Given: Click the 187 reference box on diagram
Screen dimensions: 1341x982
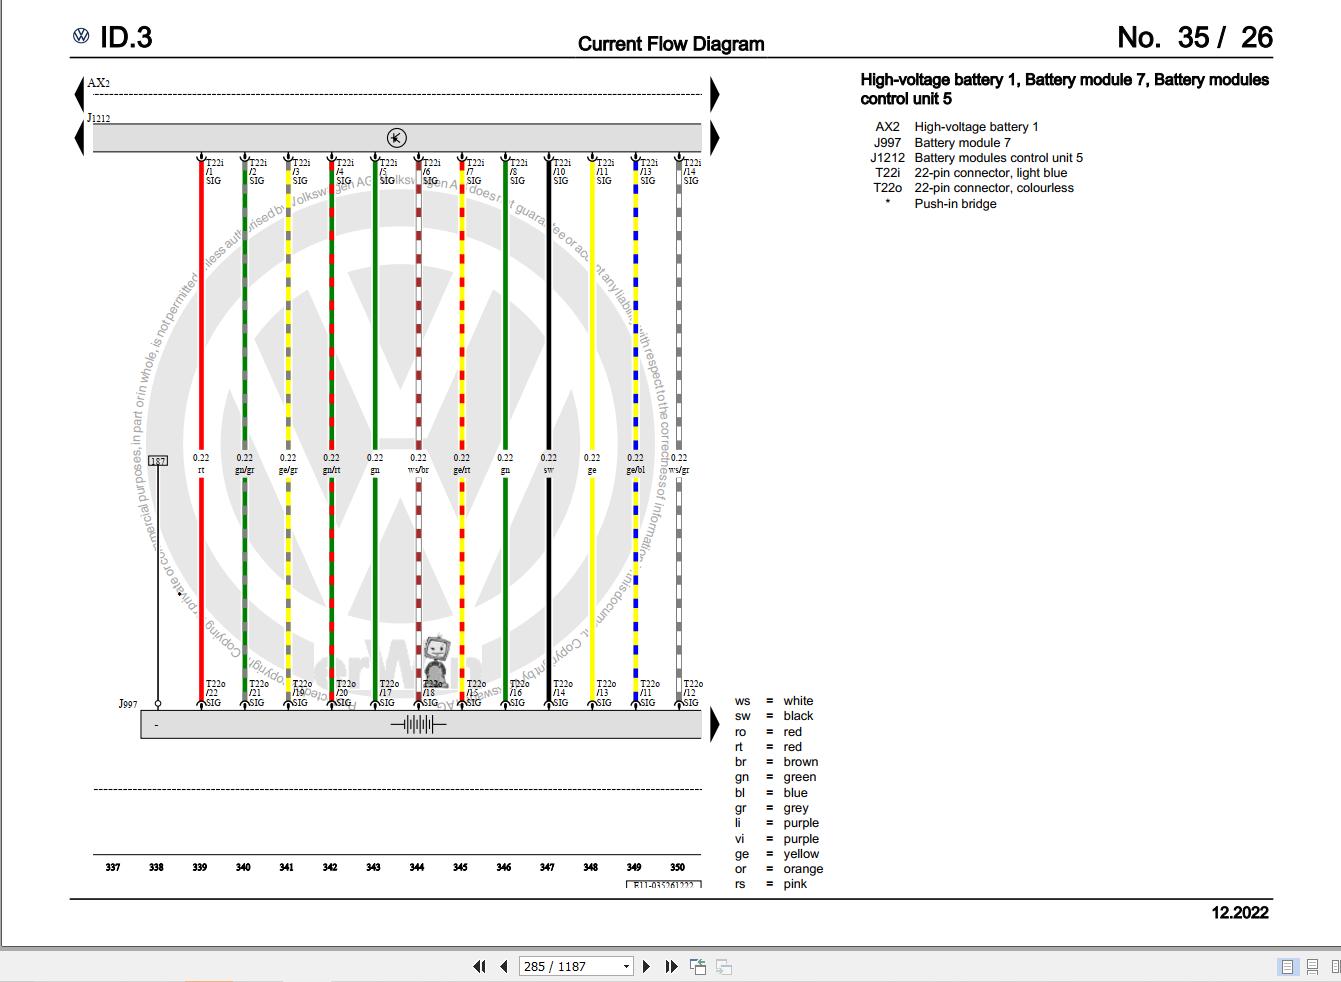Looking at the screenshot, I should pos(158,461).
